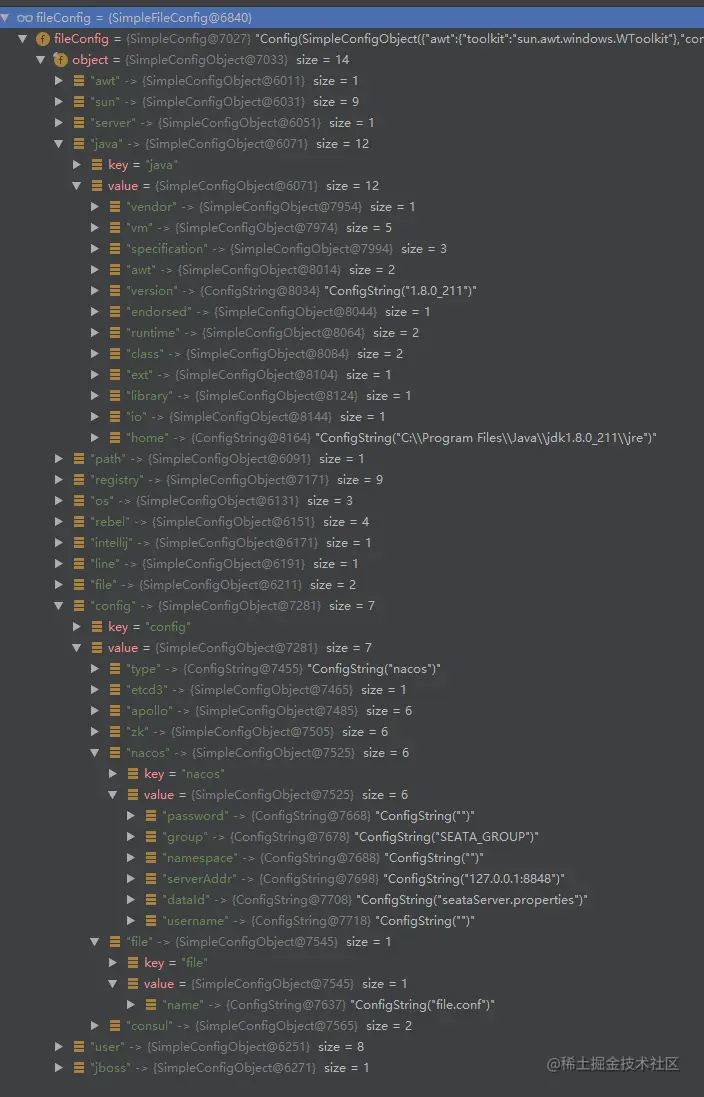This screenshot has width=704, height=1097.
Task: Collapse the "java" map entry
Action: 59,143
